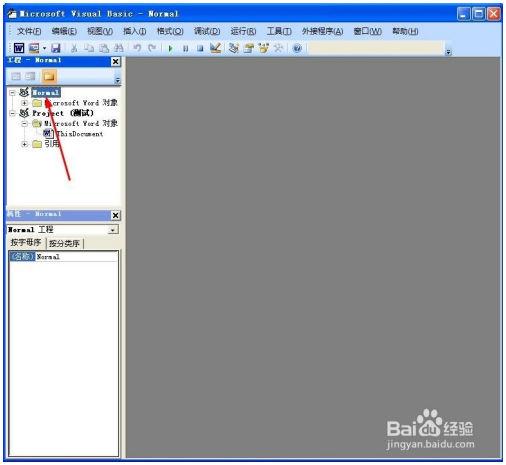Collapse the Project (测试) tree node
Screen dimensions: 506x465
tap(12, 113)
